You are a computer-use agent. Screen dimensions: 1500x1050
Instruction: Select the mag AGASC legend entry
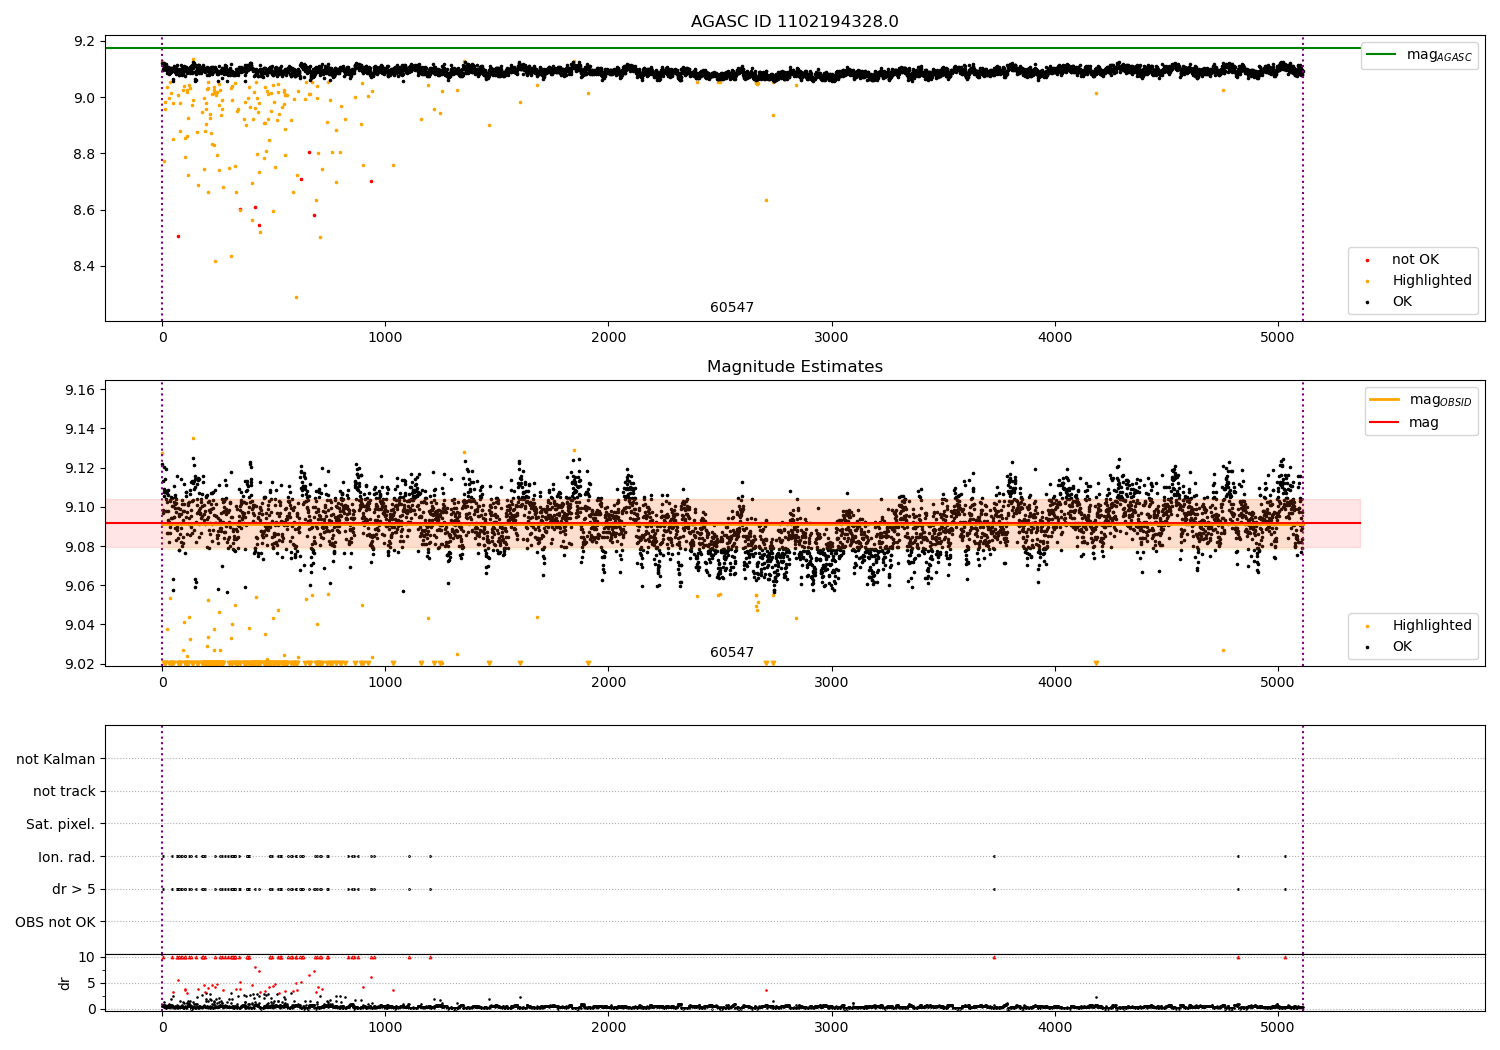(x=1420, y=55)
